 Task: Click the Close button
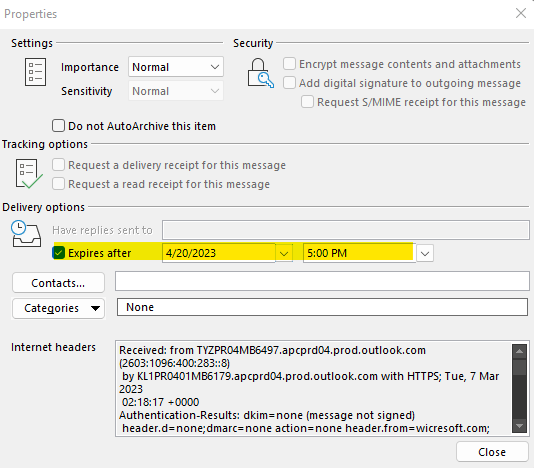pyautogui.click(x=492, y=452)
